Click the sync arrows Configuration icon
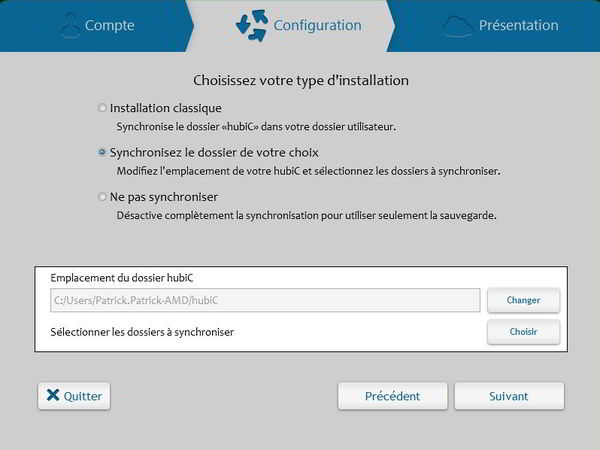 point(252,25)
